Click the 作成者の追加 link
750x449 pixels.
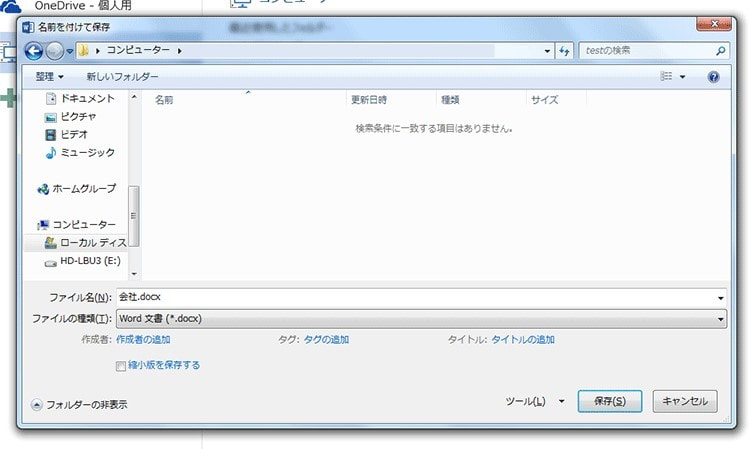tap(143, 340)
